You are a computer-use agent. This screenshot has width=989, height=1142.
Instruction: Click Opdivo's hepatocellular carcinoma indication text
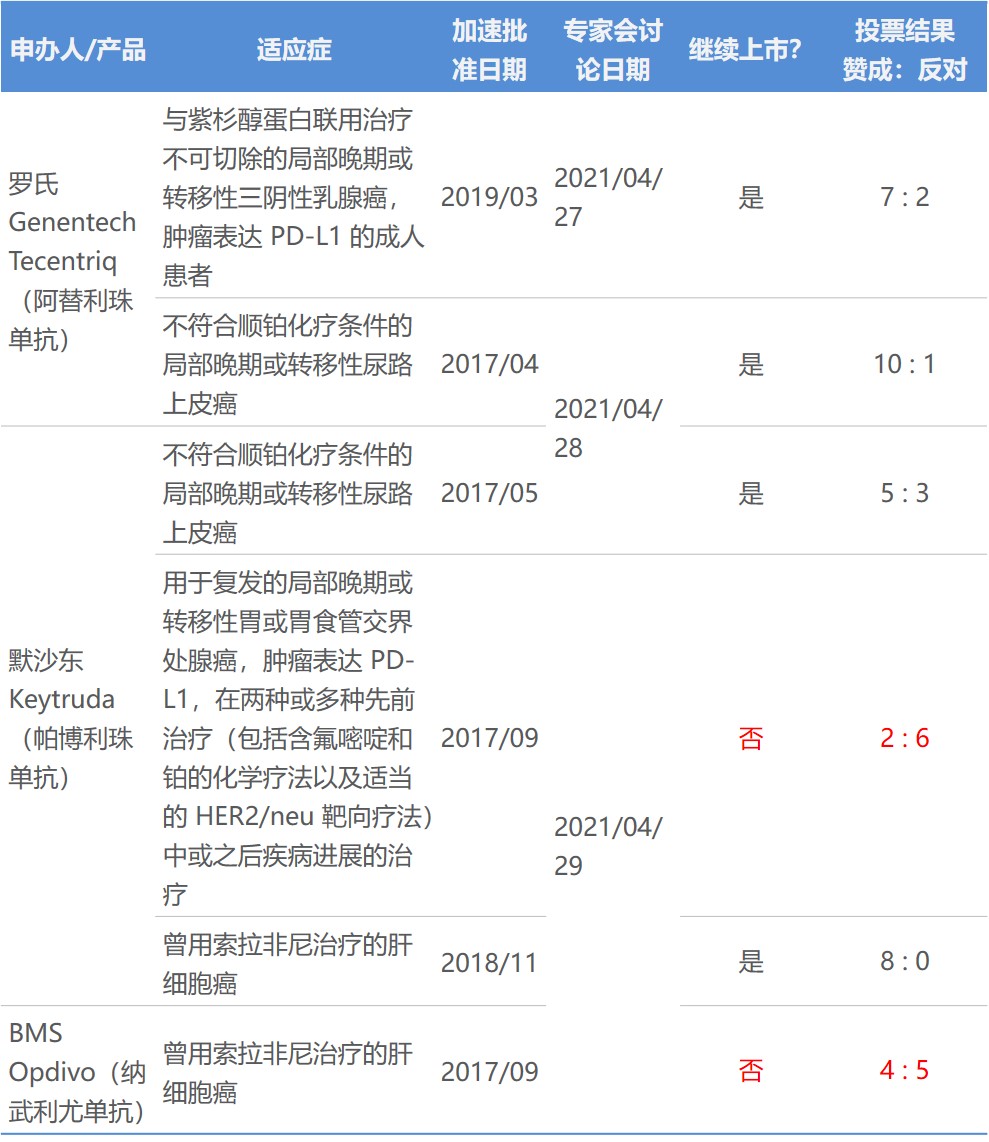coord(288,1072)
